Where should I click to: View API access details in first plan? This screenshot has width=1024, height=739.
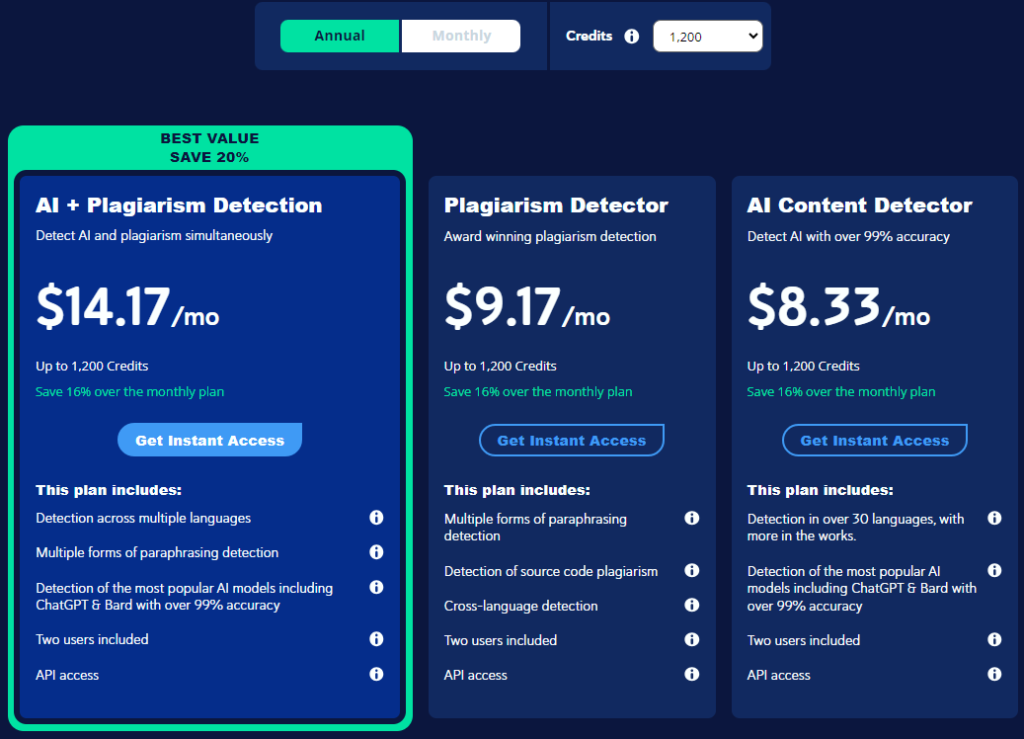(376, 674)
